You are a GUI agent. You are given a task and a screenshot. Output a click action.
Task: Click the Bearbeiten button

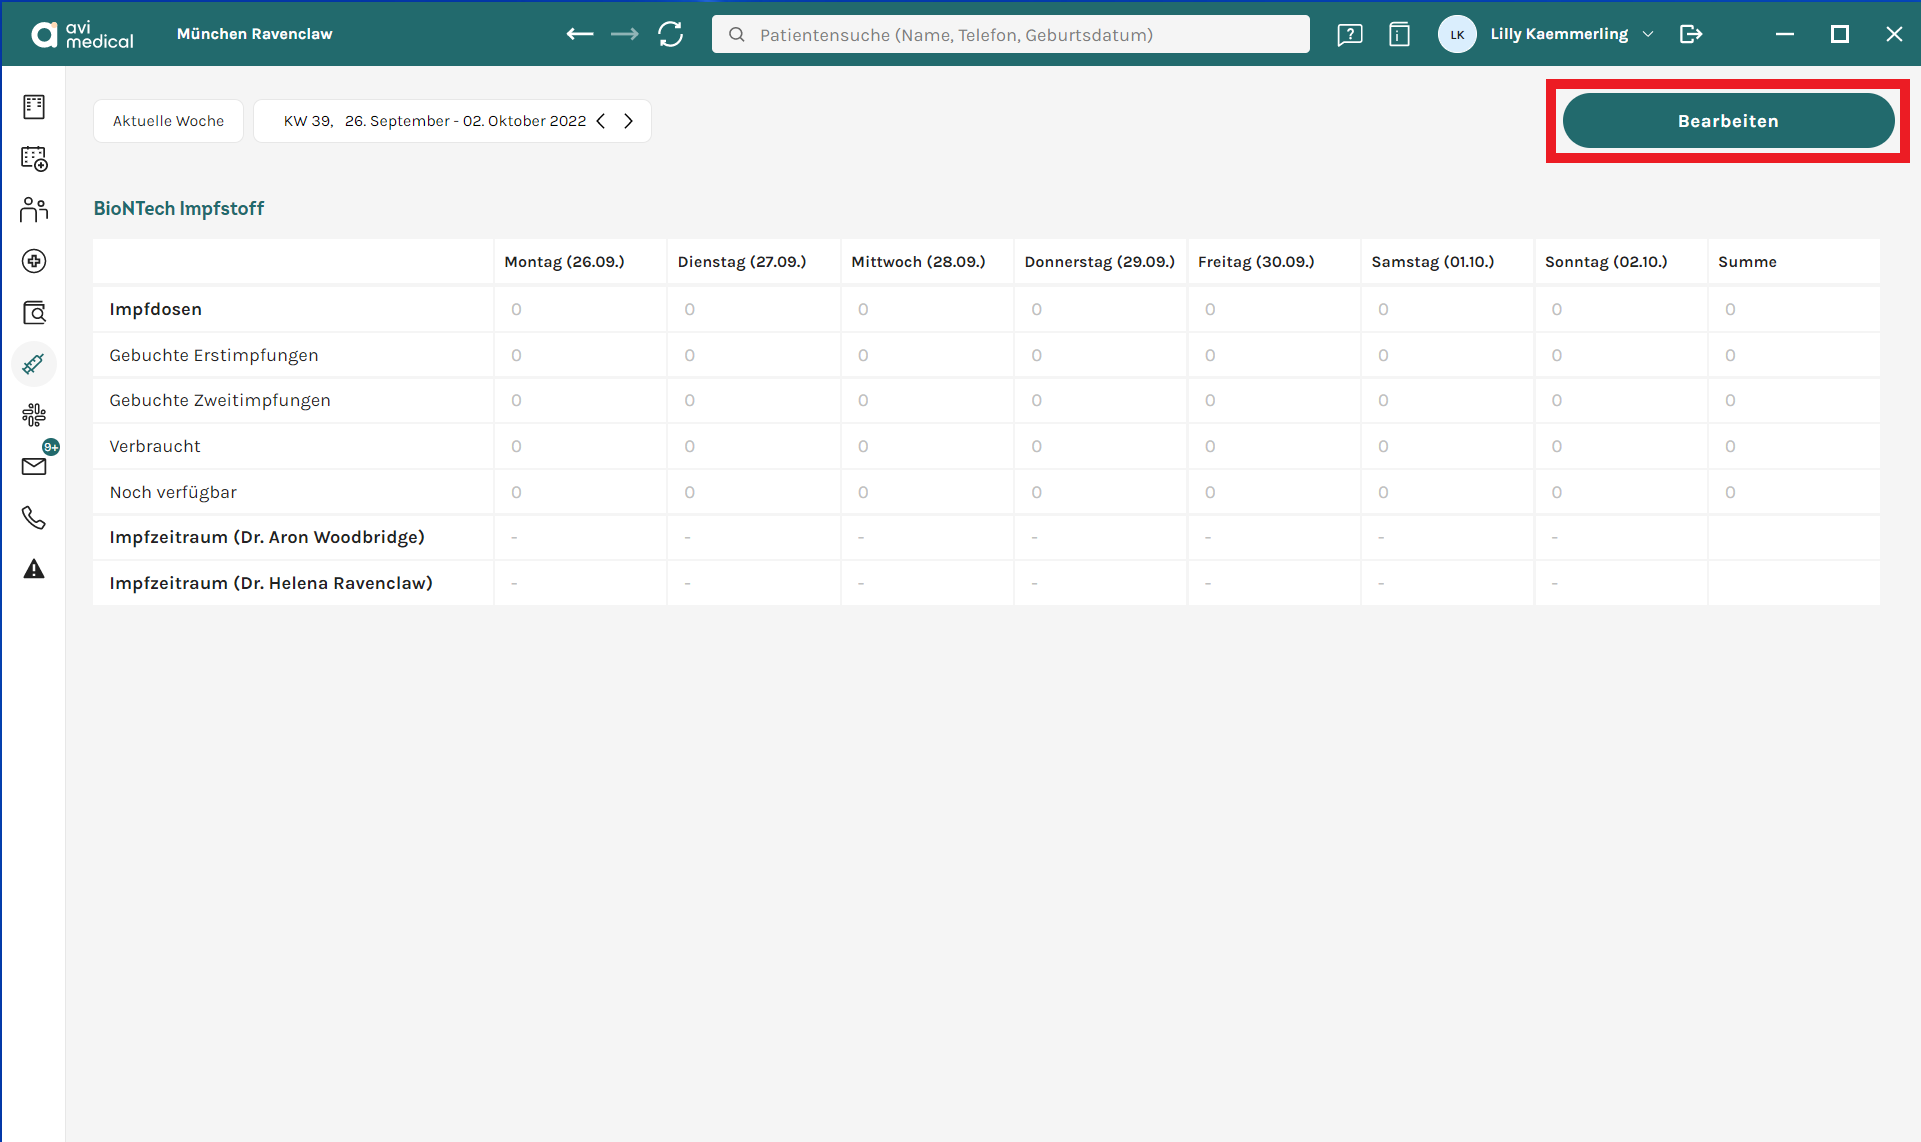[x=1728, y=121]
